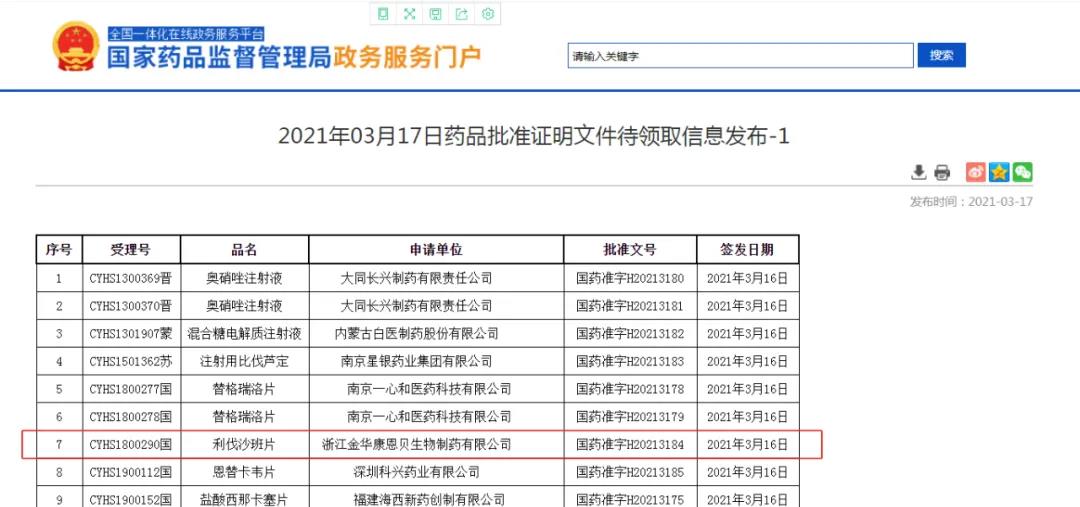Click the 国家药品监督管理局政务服务门户 site title
1080x507 pixels.
294,57
